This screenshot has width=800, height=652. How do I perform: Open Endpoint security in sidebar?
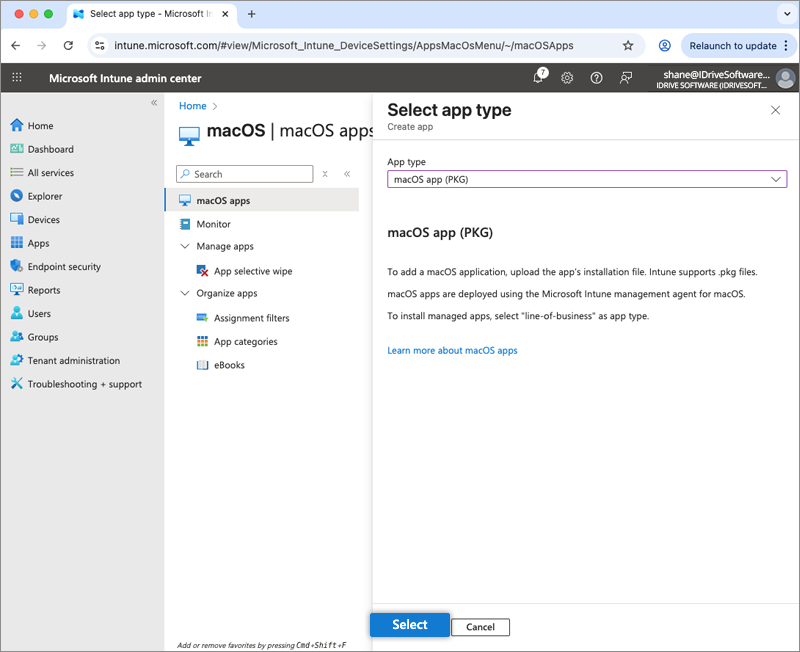[64, 267]
